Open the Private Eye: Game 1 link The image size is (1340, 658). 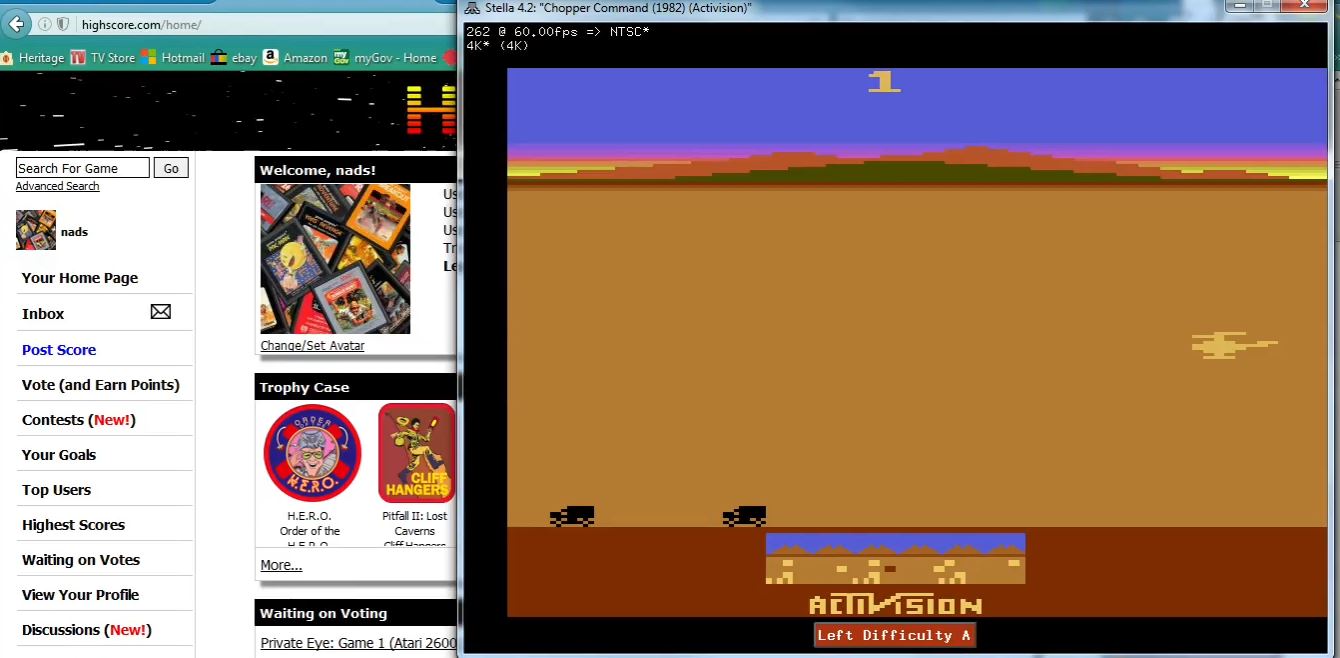click(358, 643)
